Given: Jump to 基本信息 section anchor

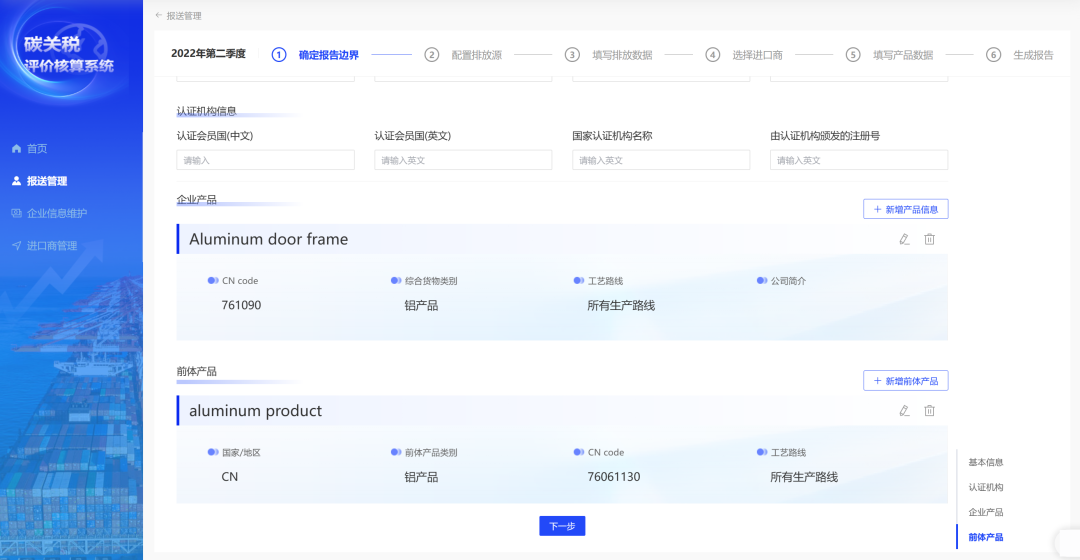Looking at the screenshot, I should click(986, 462).
